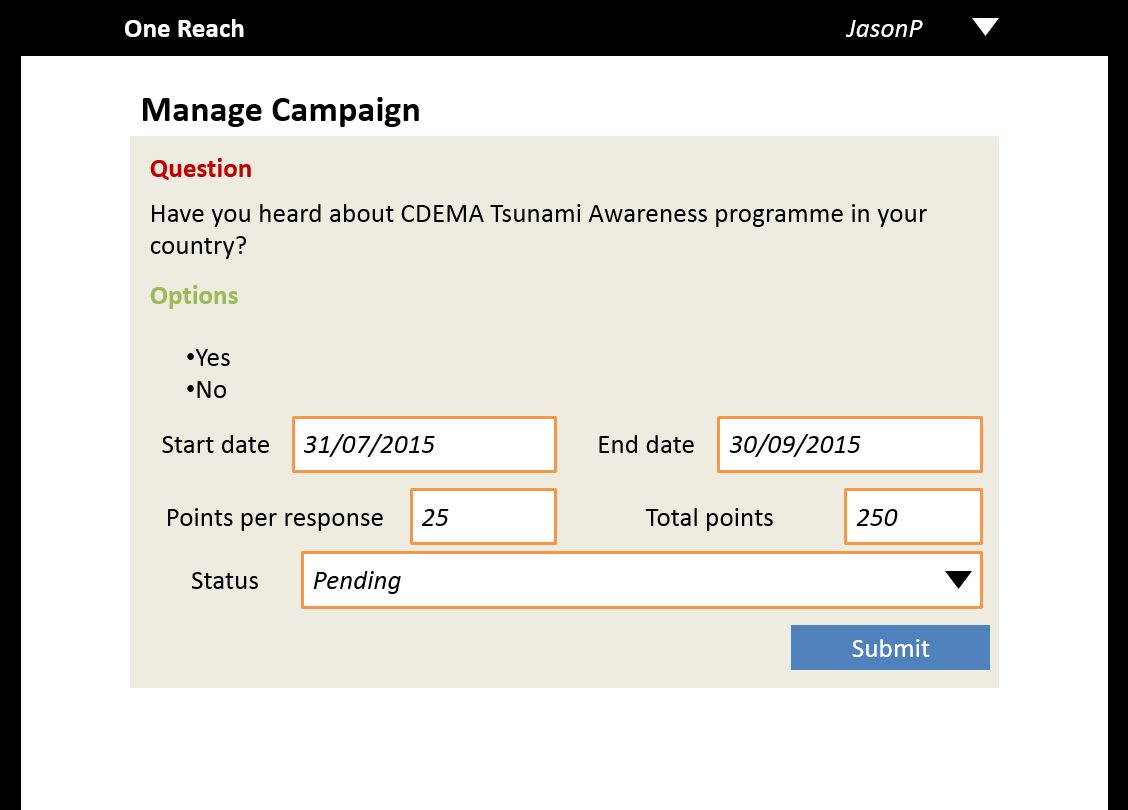Click into the End date field

coord(849,445)
